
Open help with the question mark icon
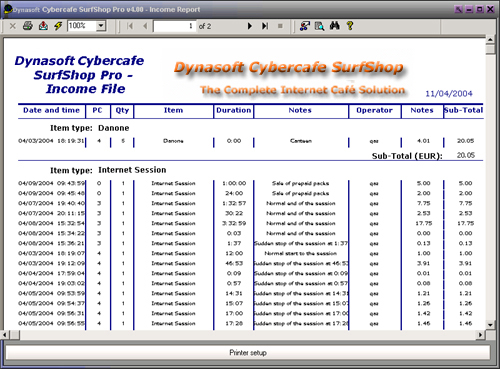(x=350, y=26)
